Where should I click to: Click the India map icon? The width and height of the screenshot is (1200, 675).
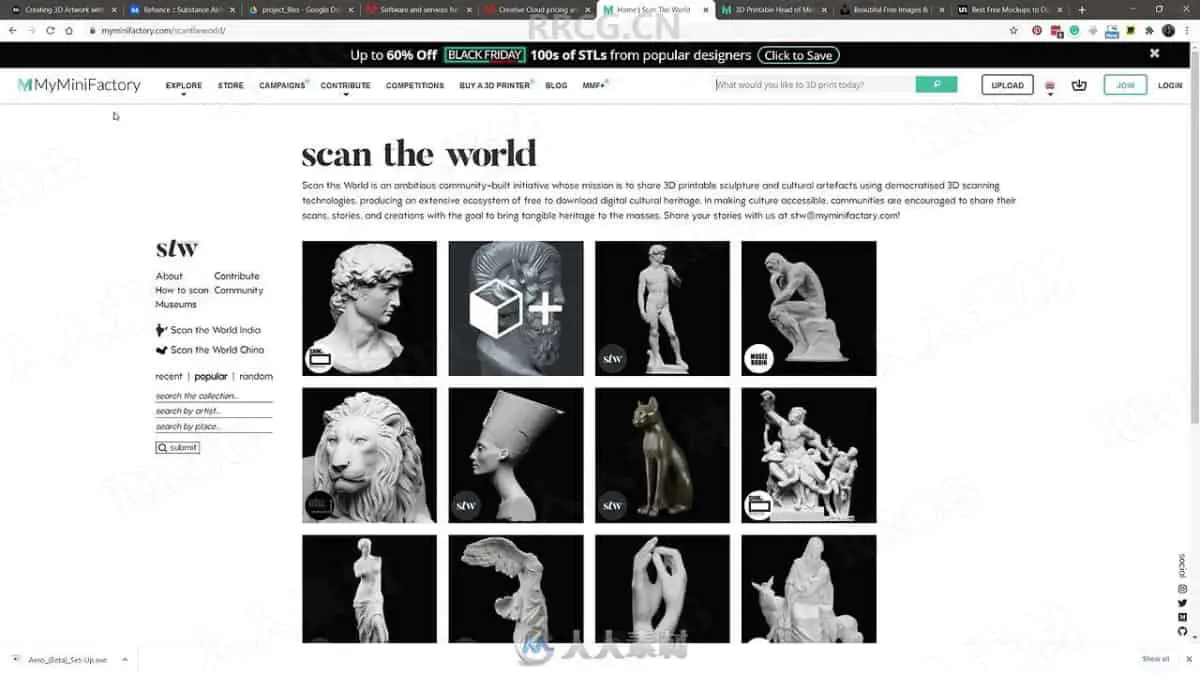161,330
